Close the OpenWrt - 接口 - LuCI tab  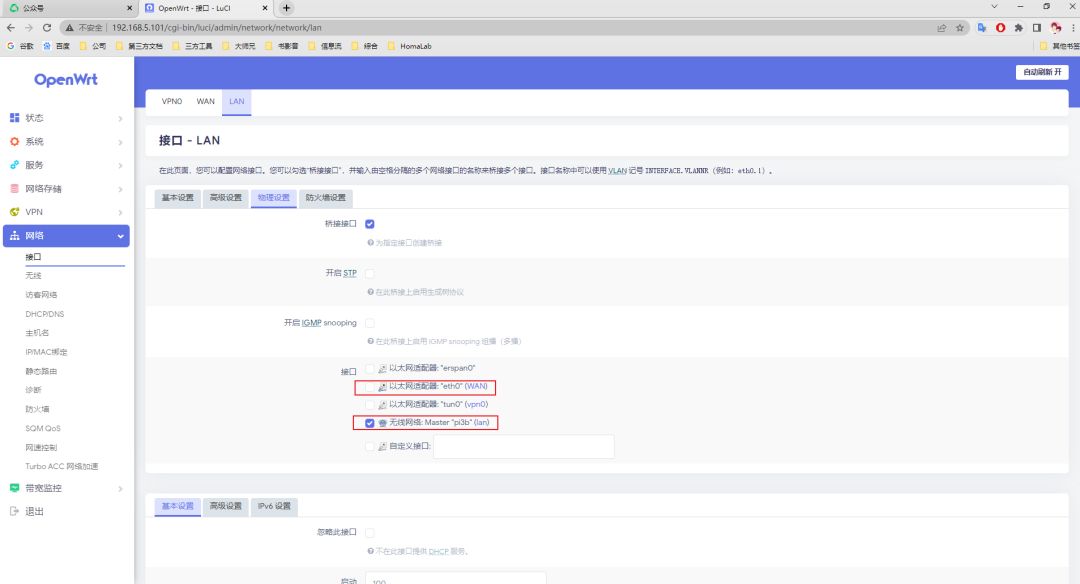pos(266,8)
